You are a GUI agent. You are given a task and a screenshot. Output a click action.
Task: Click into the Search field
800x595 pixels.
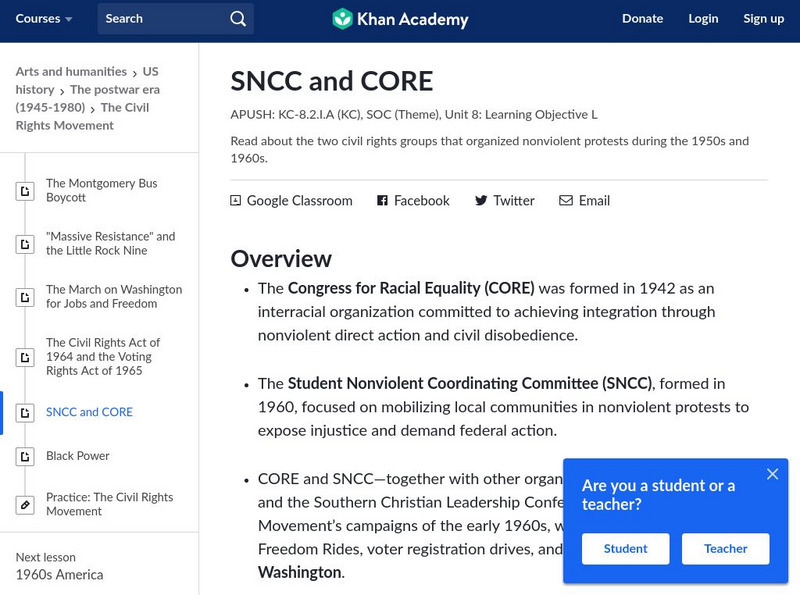160,19
